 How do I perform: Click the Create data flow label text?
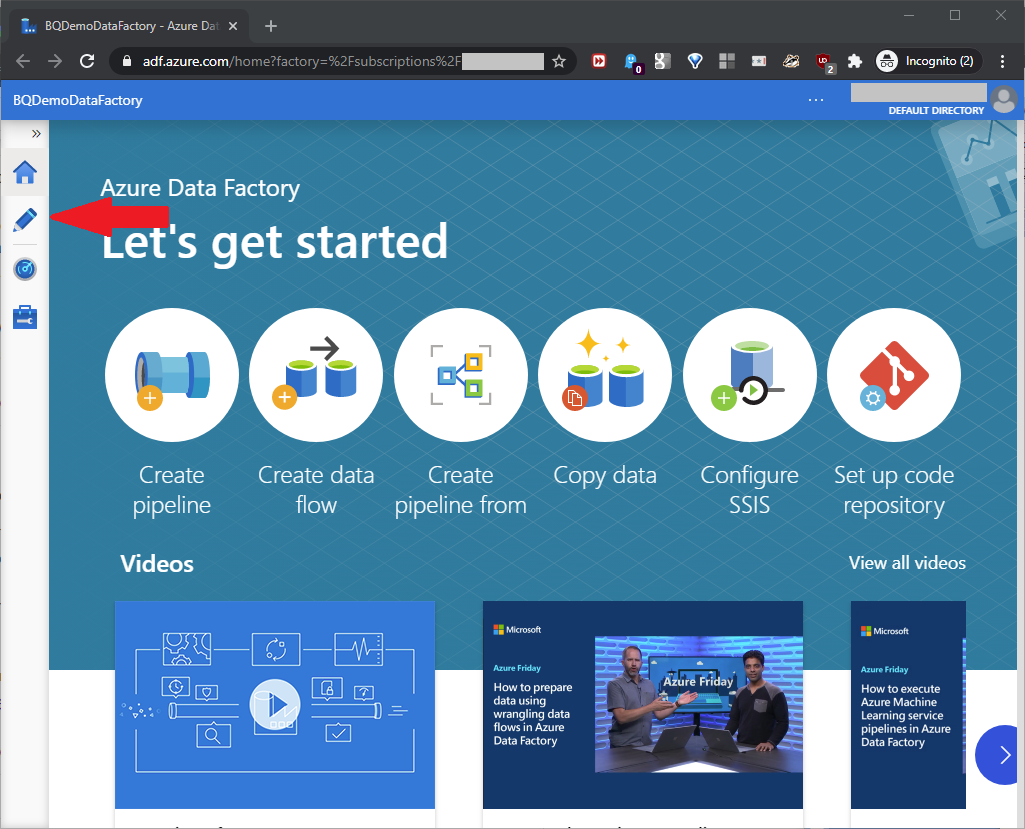316,490
